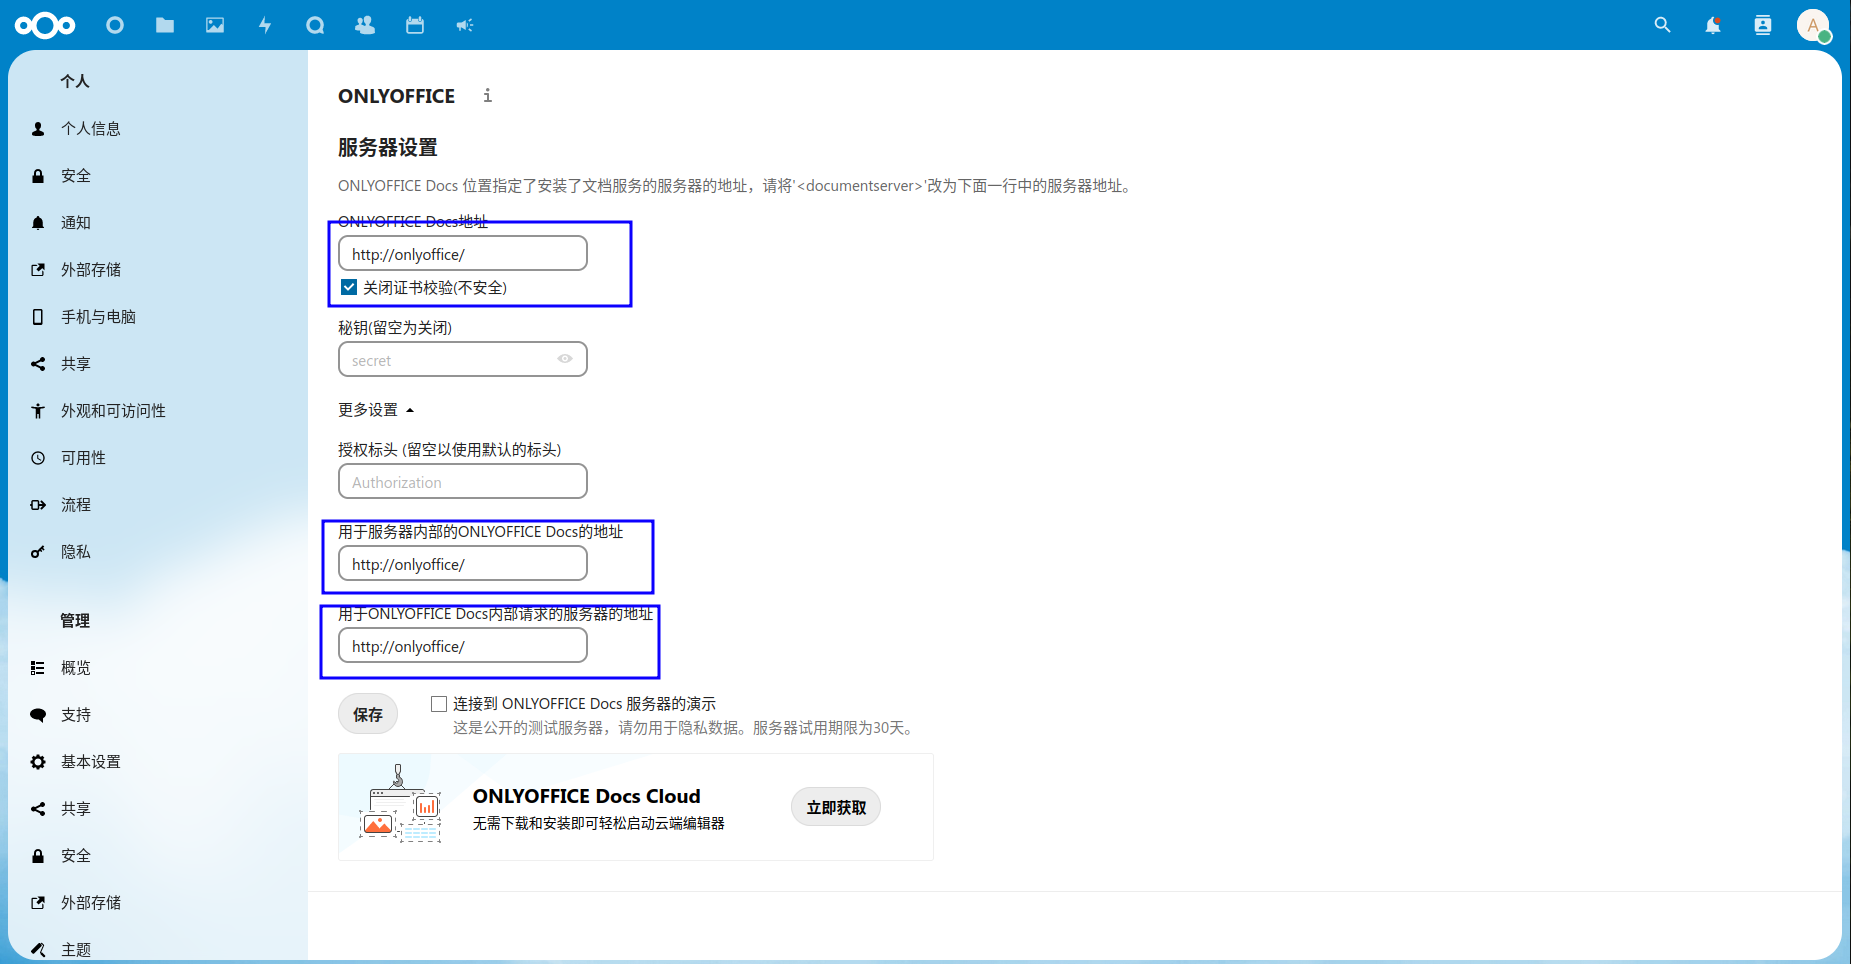Click the ONLYOFFICE Docs 地址 input field
This screenshot has width=1851, height=964.
coord(462,253)
